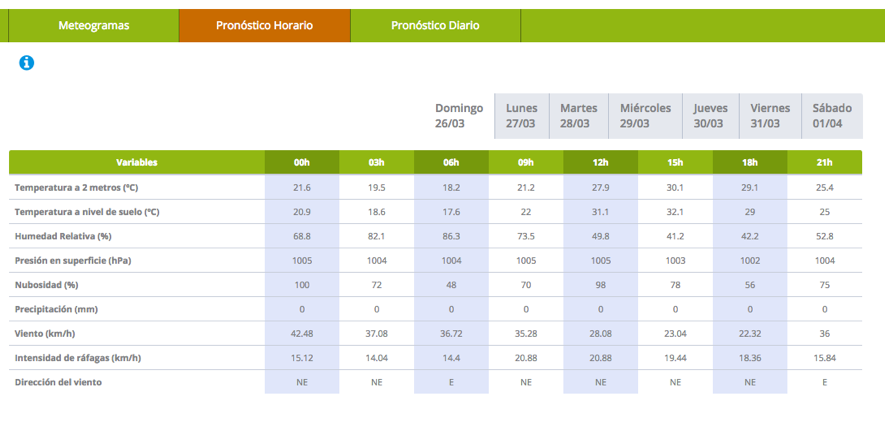Click the Presión en superficie (hPa) label

click(x=73, y=261)
